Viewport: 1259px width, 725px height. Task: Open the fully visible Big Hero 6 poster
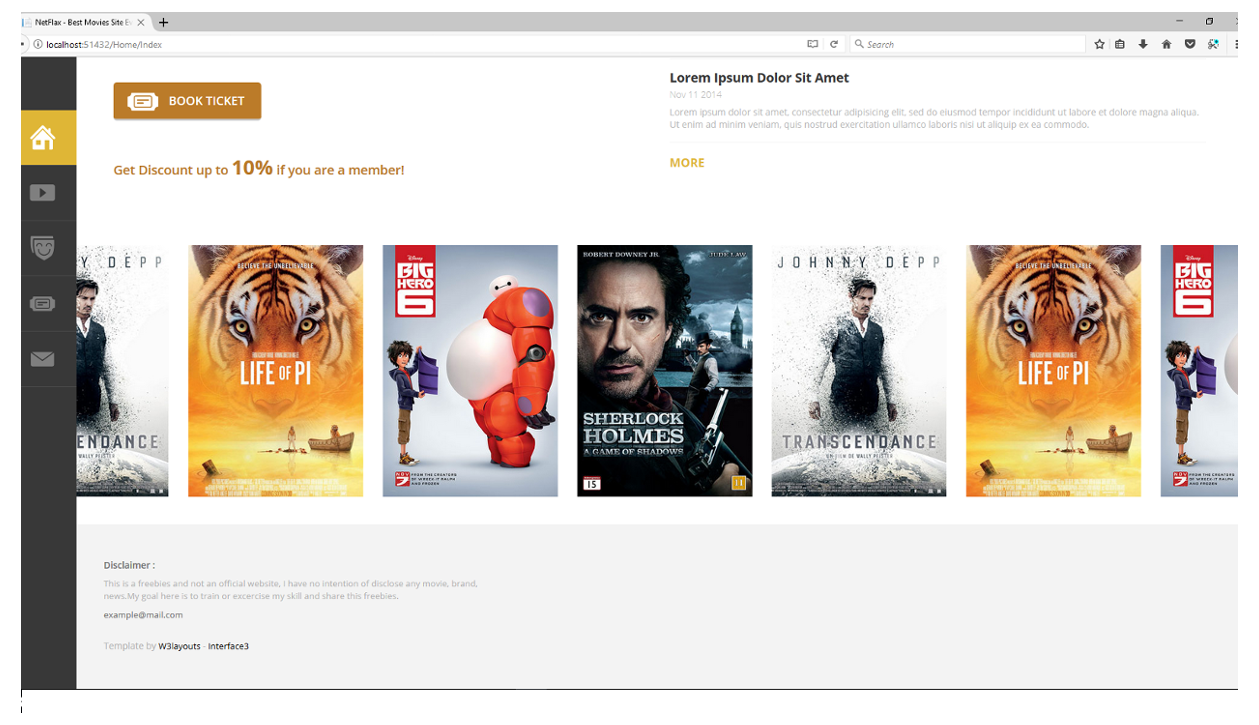[x=470, y=371]
